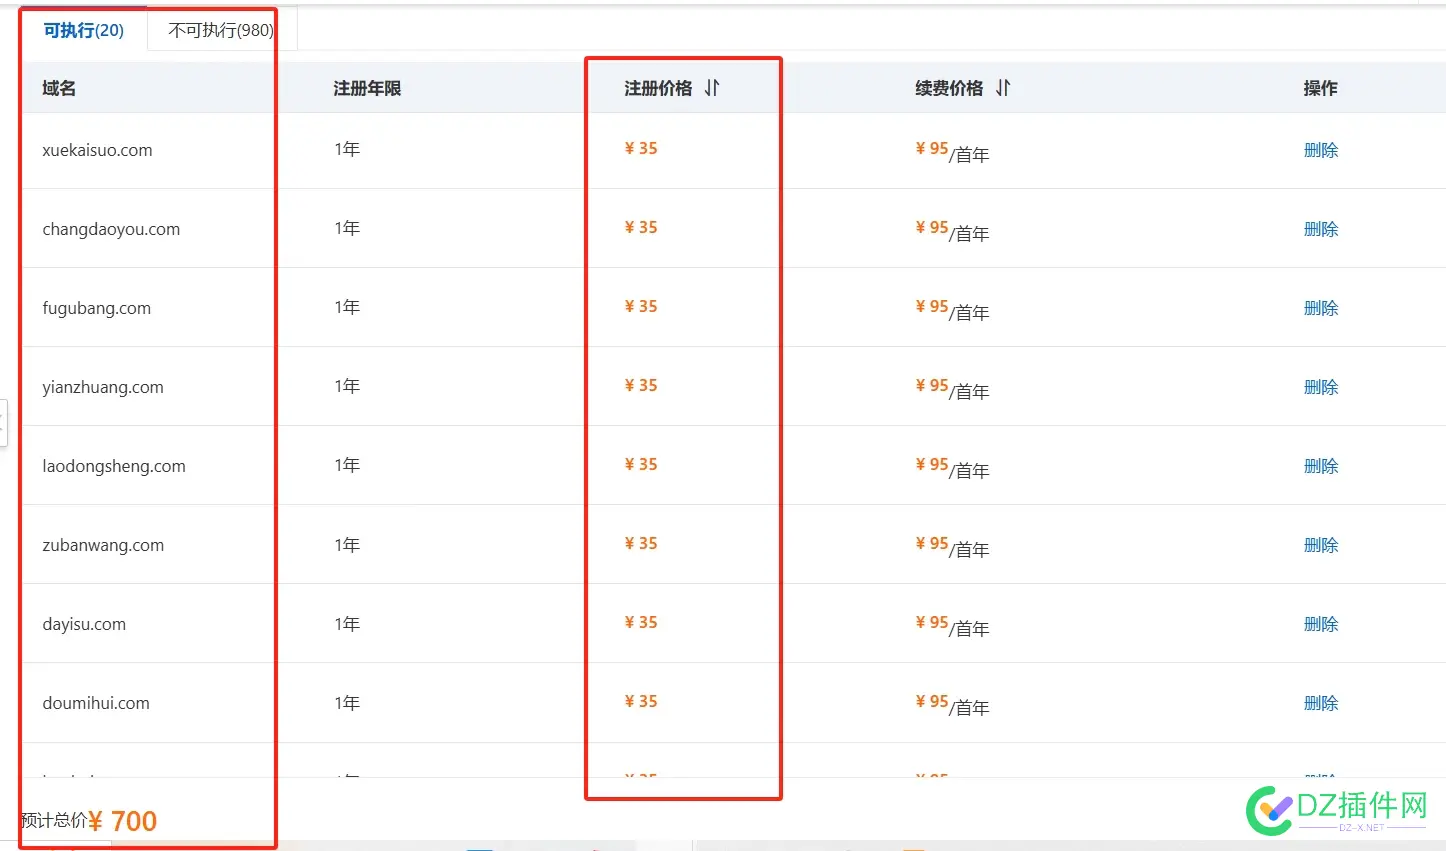Select doumihui.com domain cell
The image size is (1446, 851).
pos(96,703)
